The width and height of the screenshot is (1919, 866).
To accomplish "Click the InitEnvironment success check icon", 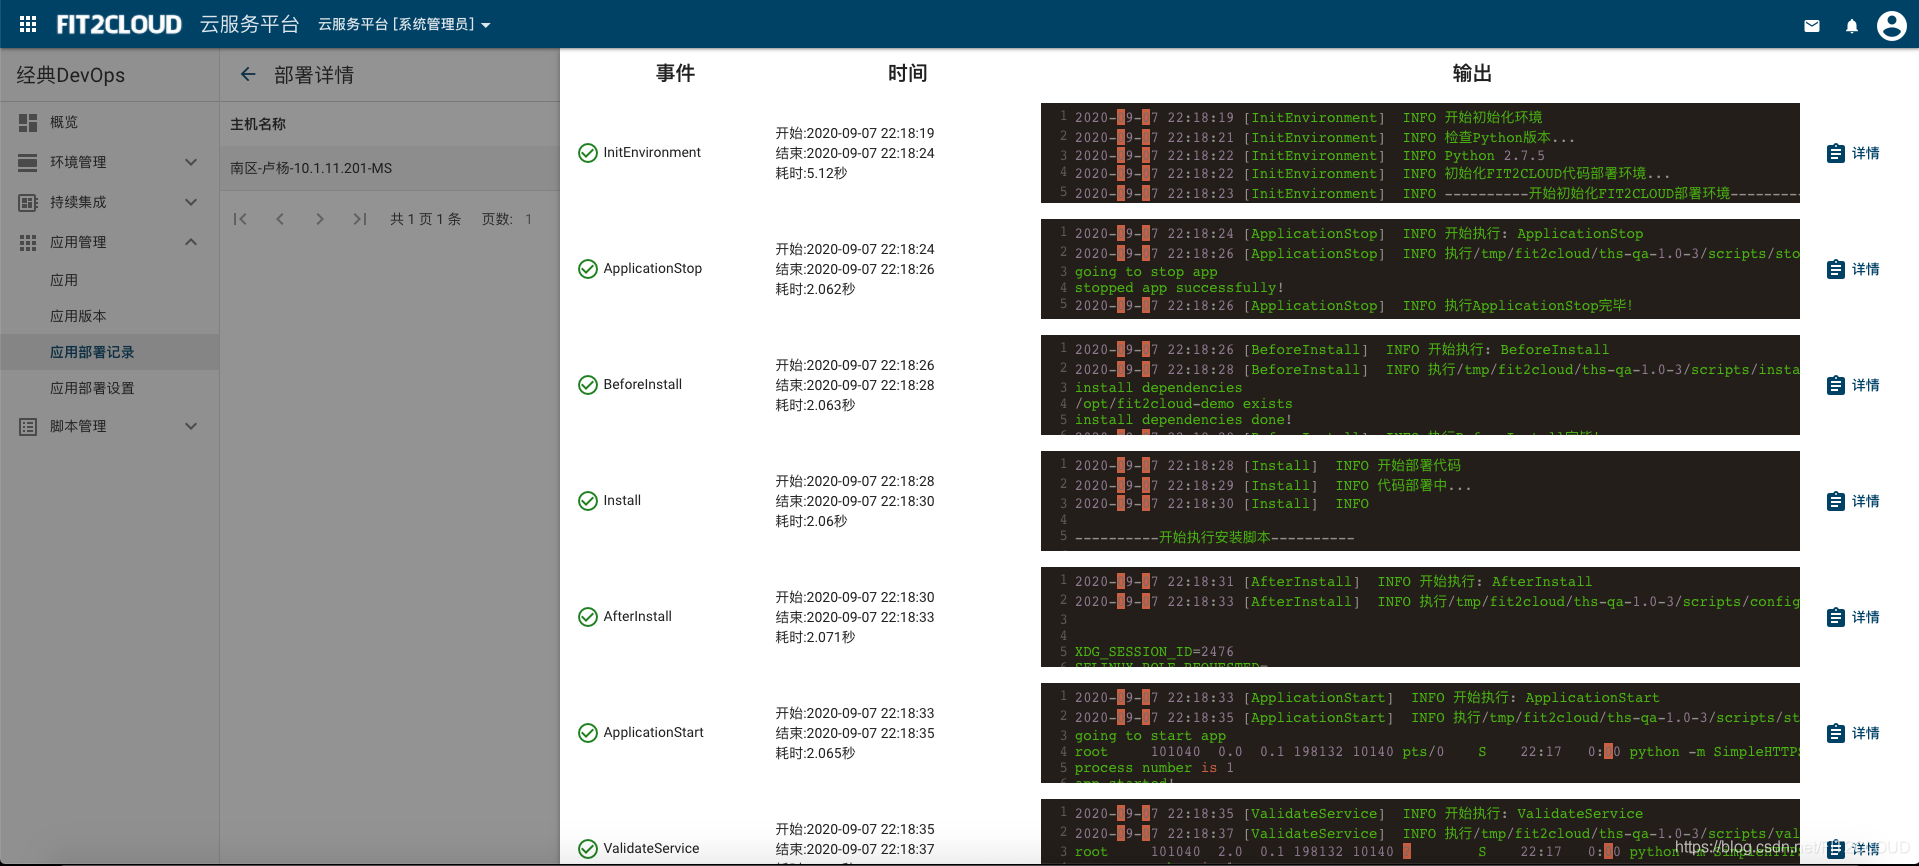I will (x=588, y=153).
